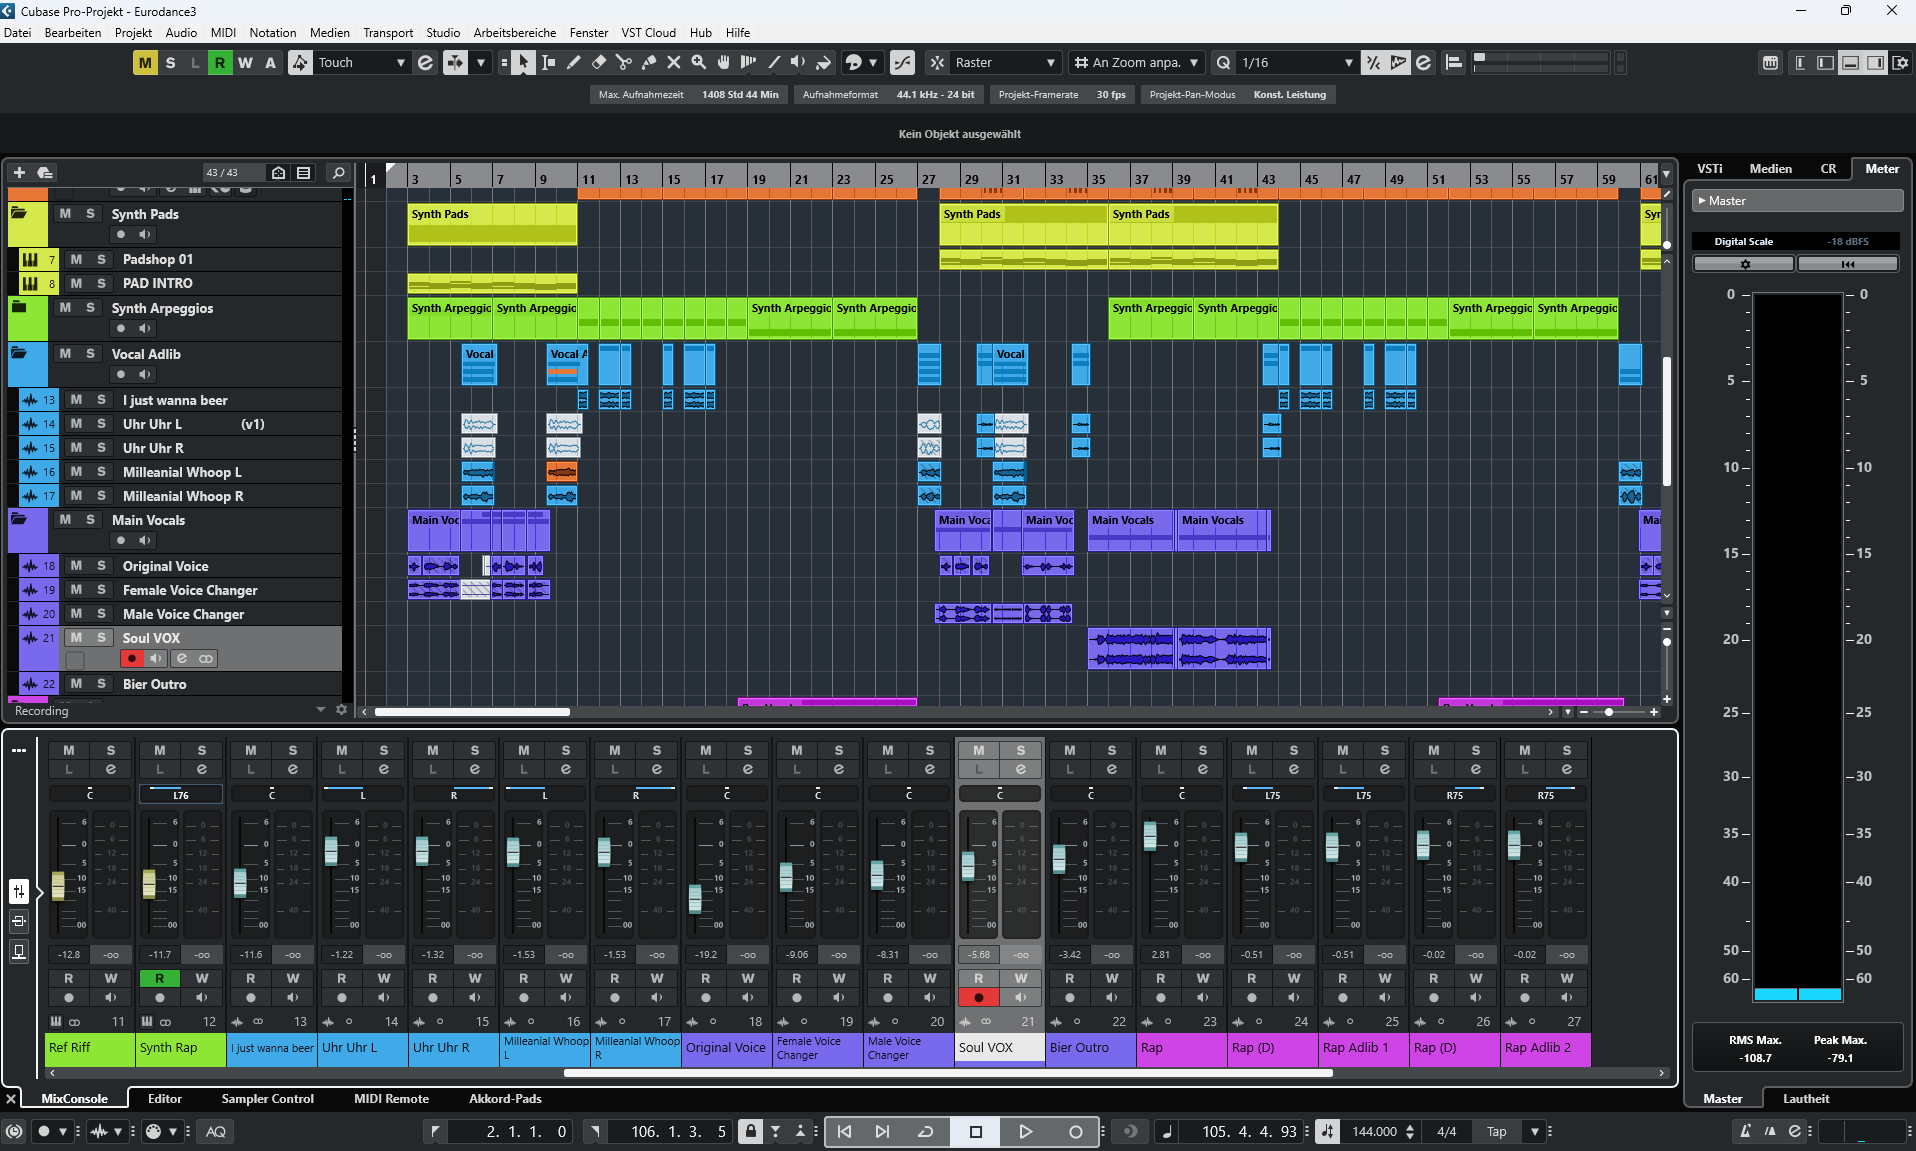Mute the Soul VOX track

[76, 638]
